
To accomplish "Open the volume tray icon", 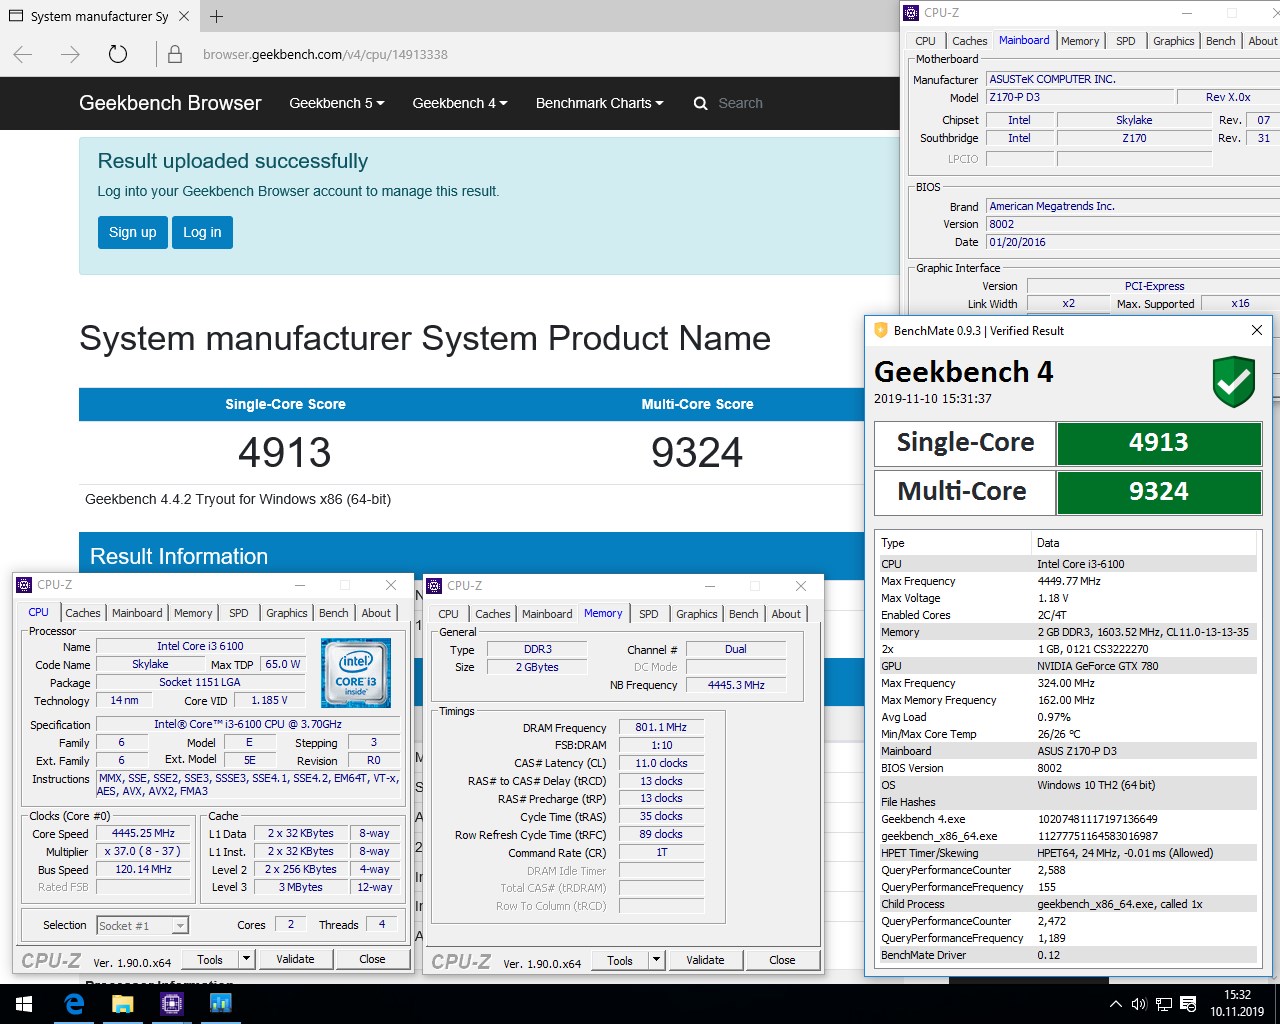I will coord(1139,1004).
